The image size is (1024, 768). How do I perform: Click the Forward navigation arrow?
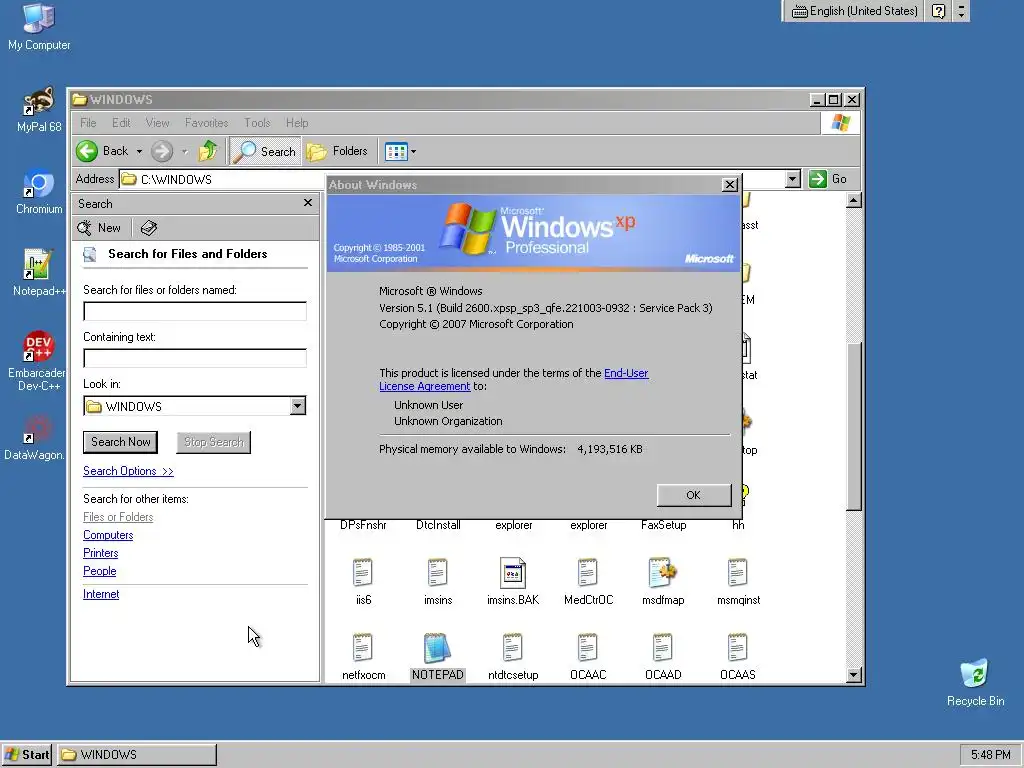[x=162, y=151]
